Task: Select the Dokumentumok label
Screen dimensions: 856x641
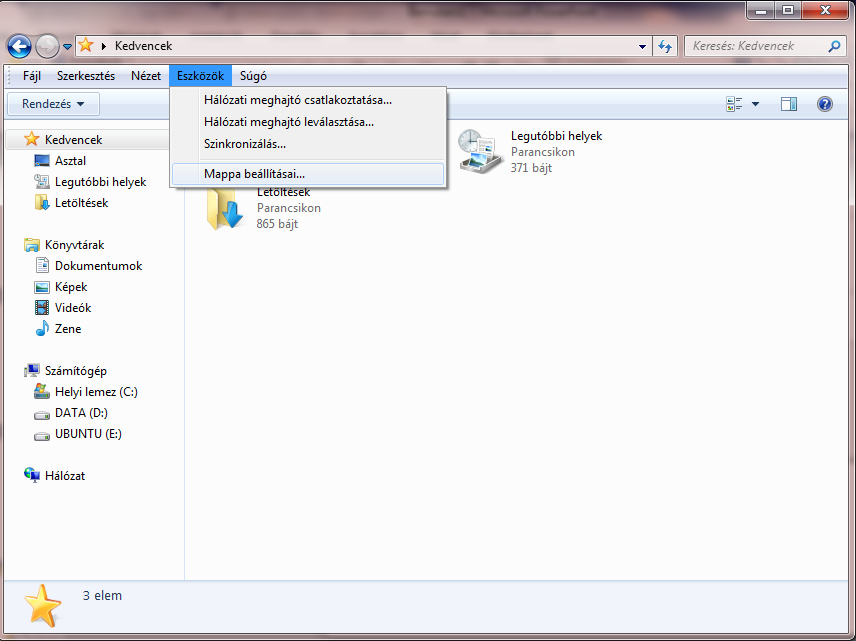Action: tap(99, 266)
